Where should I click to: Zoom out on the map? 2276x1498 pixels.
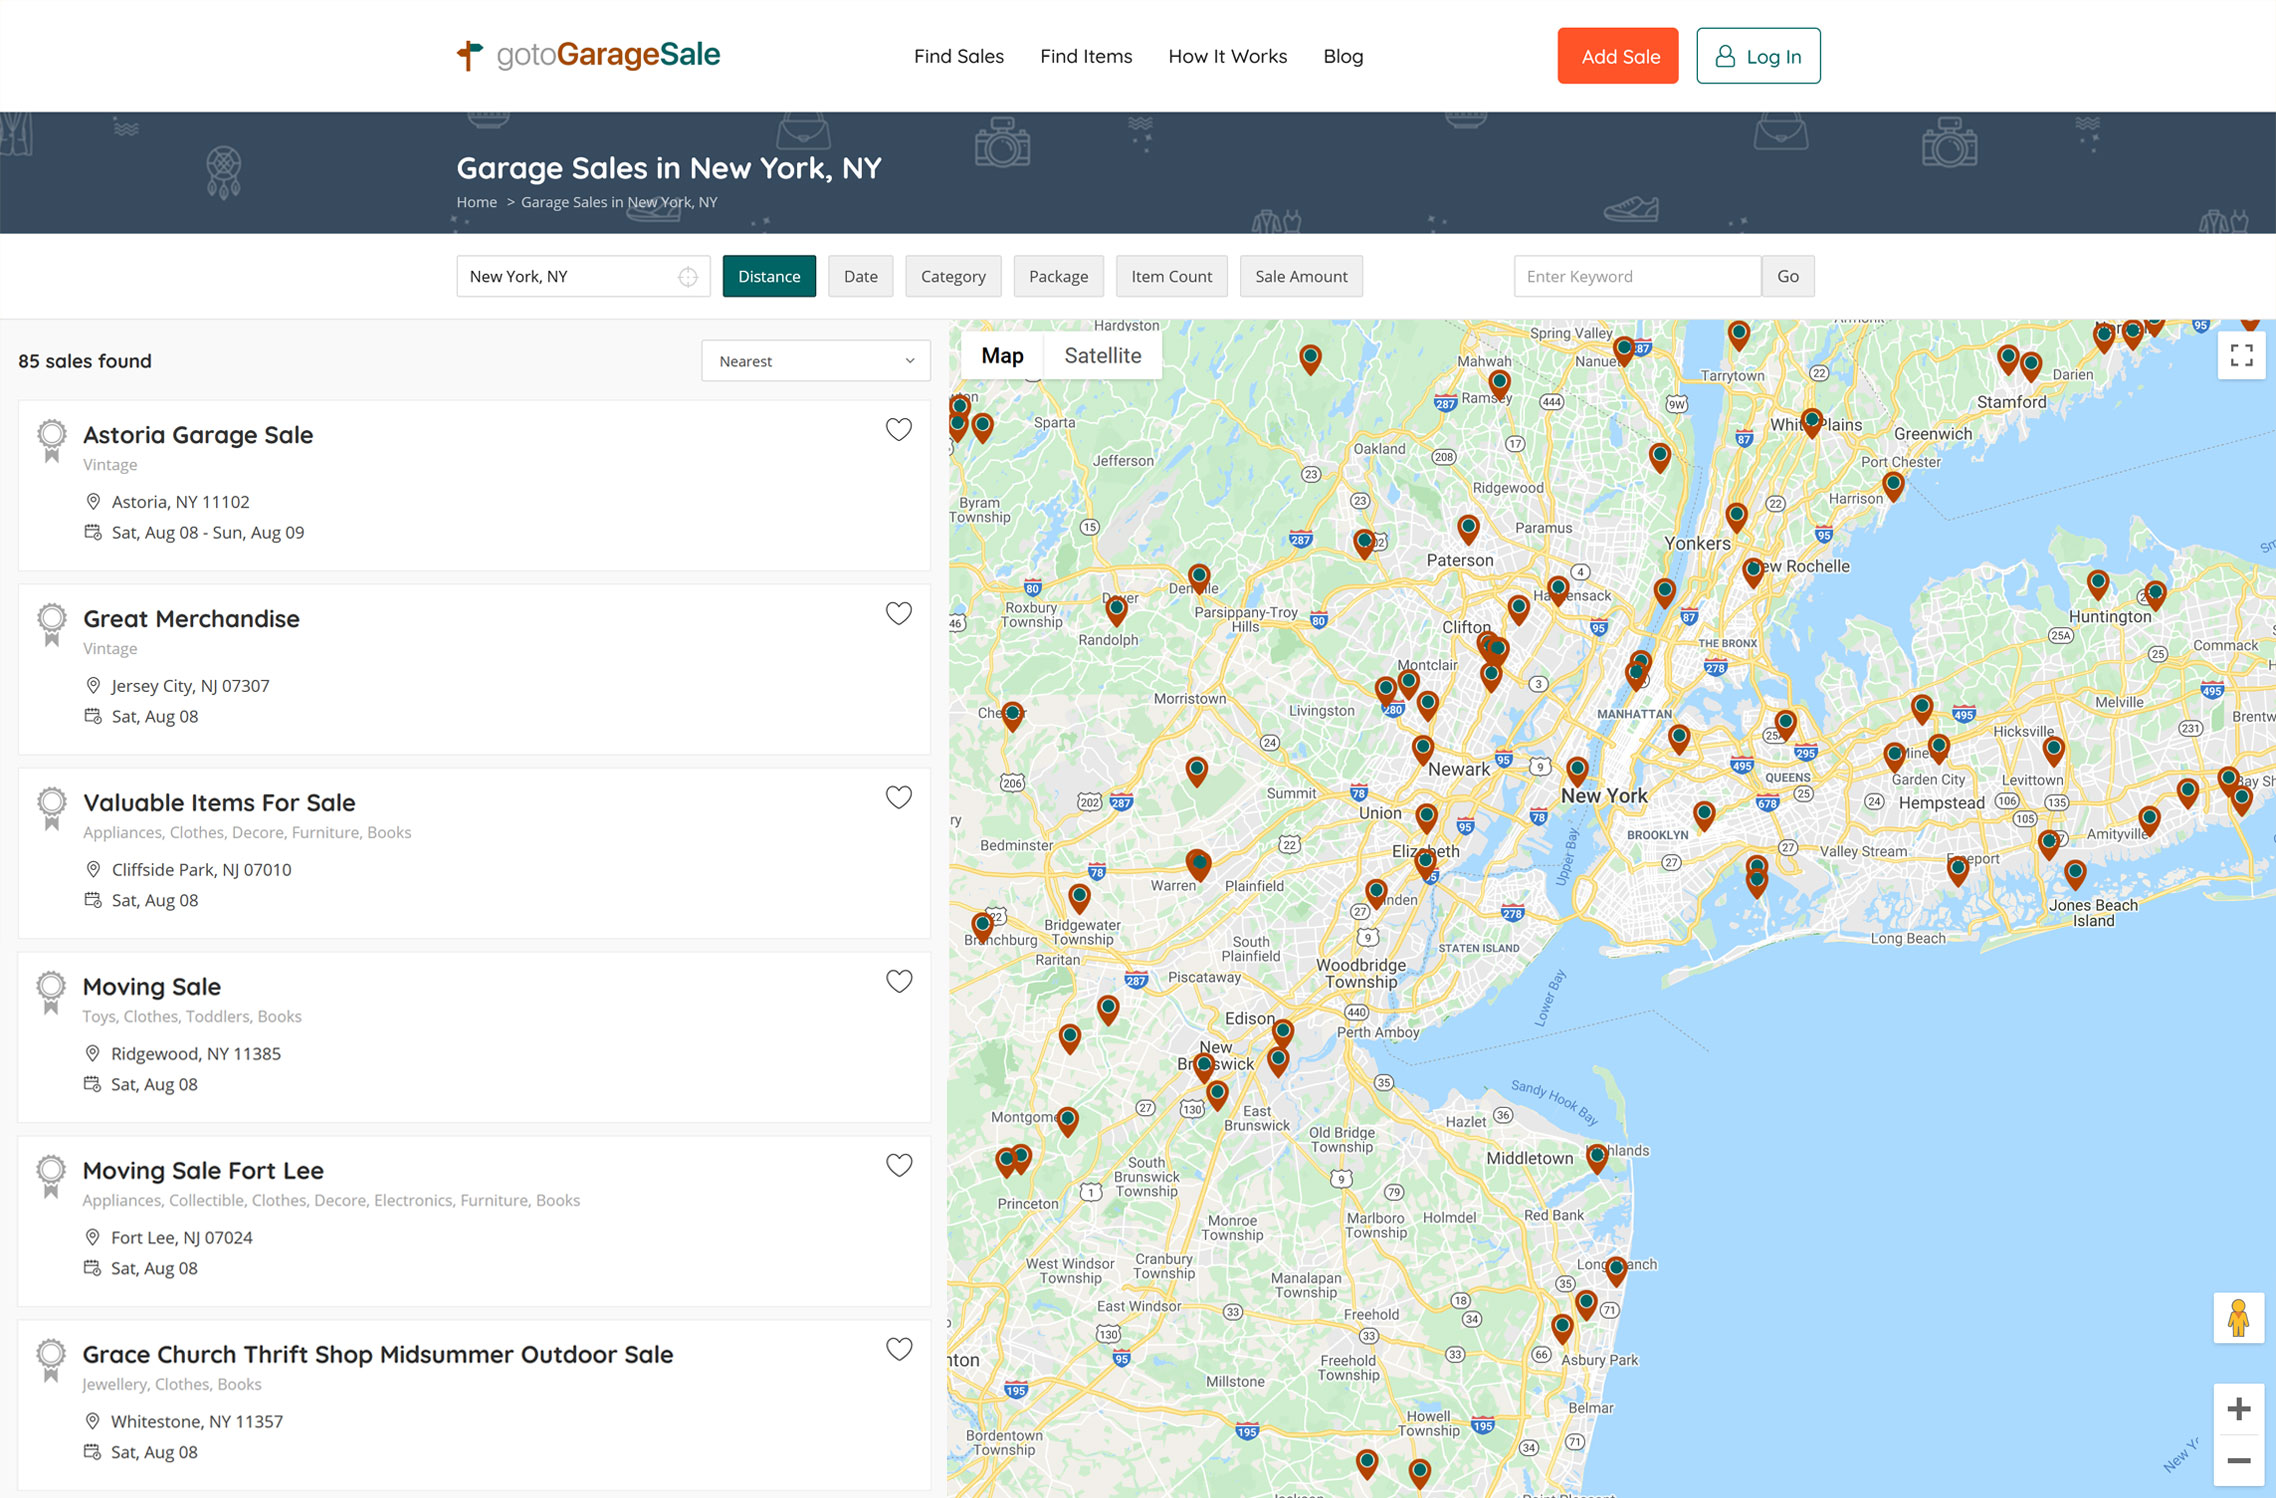(x=2239, y=1461)
